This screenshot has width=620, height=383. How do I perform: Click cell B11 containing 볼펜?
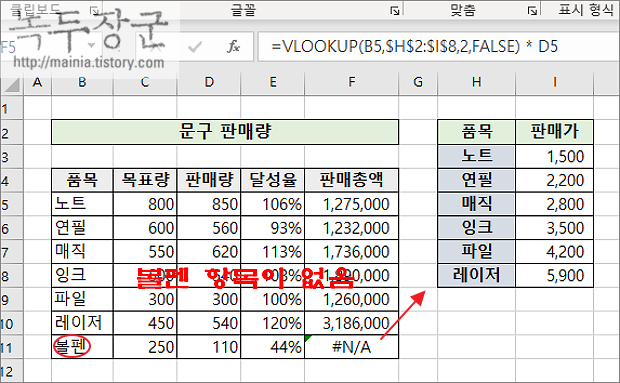[x=82, y=347]
